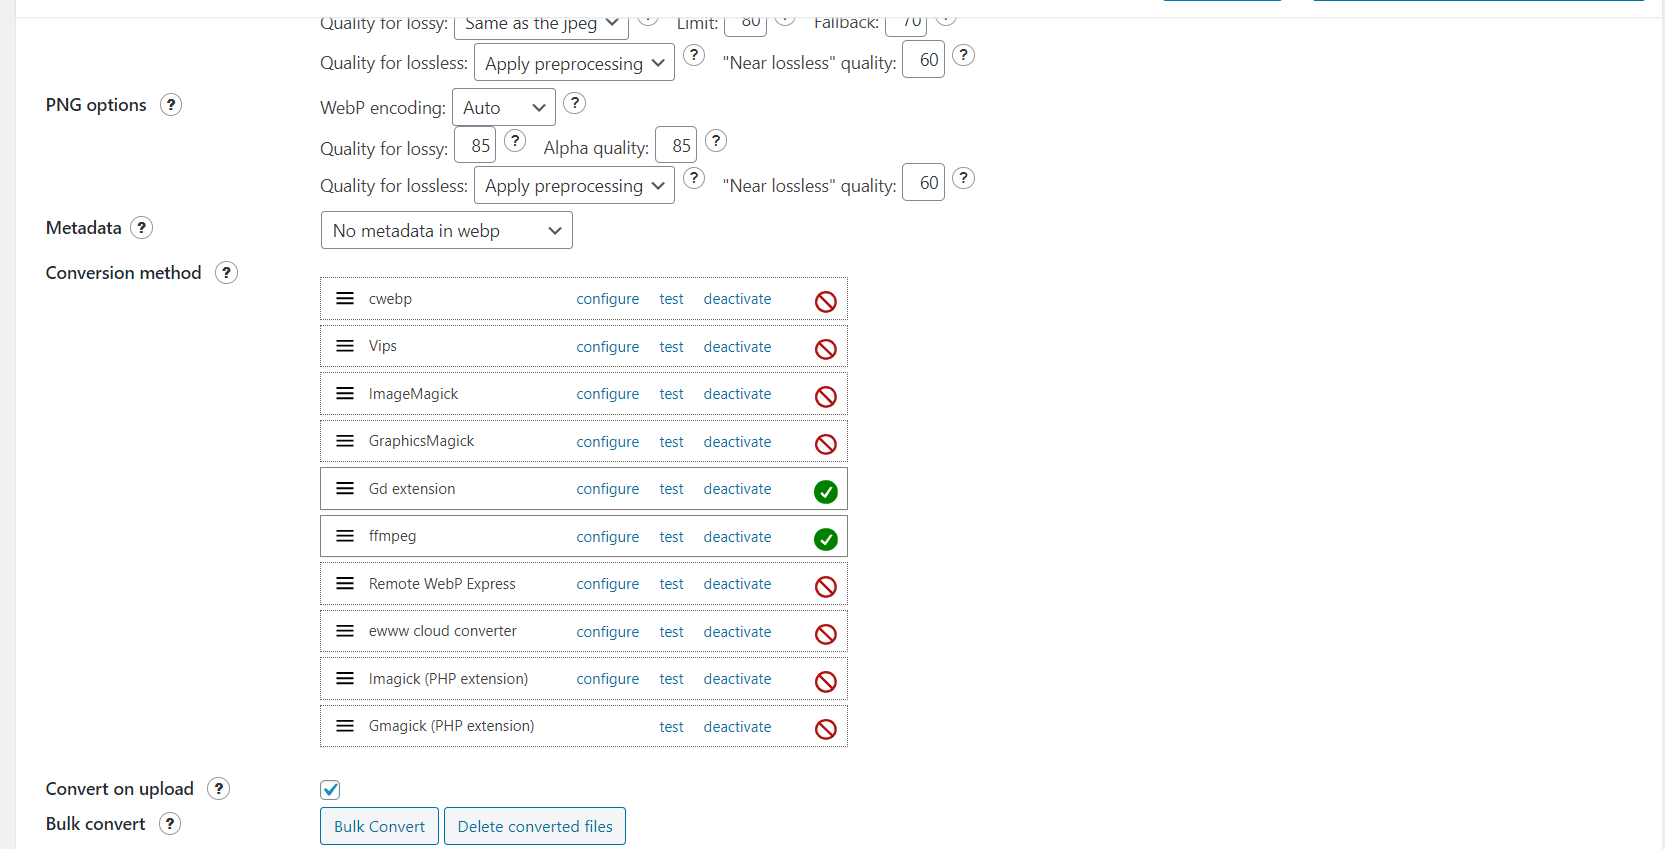Click the PNG Quality for lossy input field
Image resolution: width=1665 pixels, height=849 pixels.
(476, 146)
